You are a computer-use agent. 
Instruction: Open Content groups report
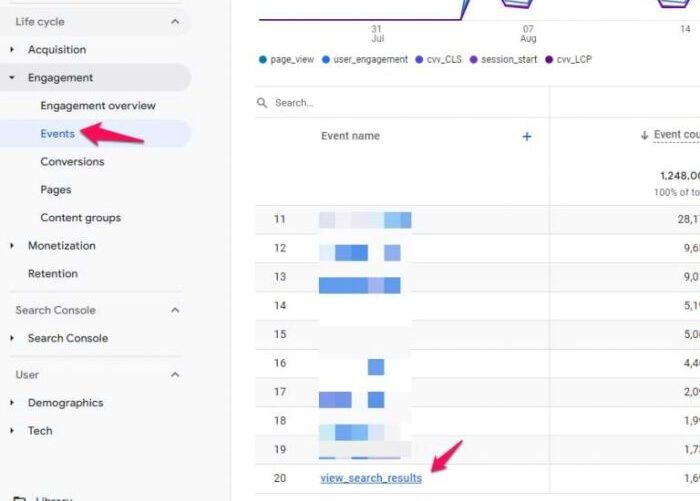(81, 218)
